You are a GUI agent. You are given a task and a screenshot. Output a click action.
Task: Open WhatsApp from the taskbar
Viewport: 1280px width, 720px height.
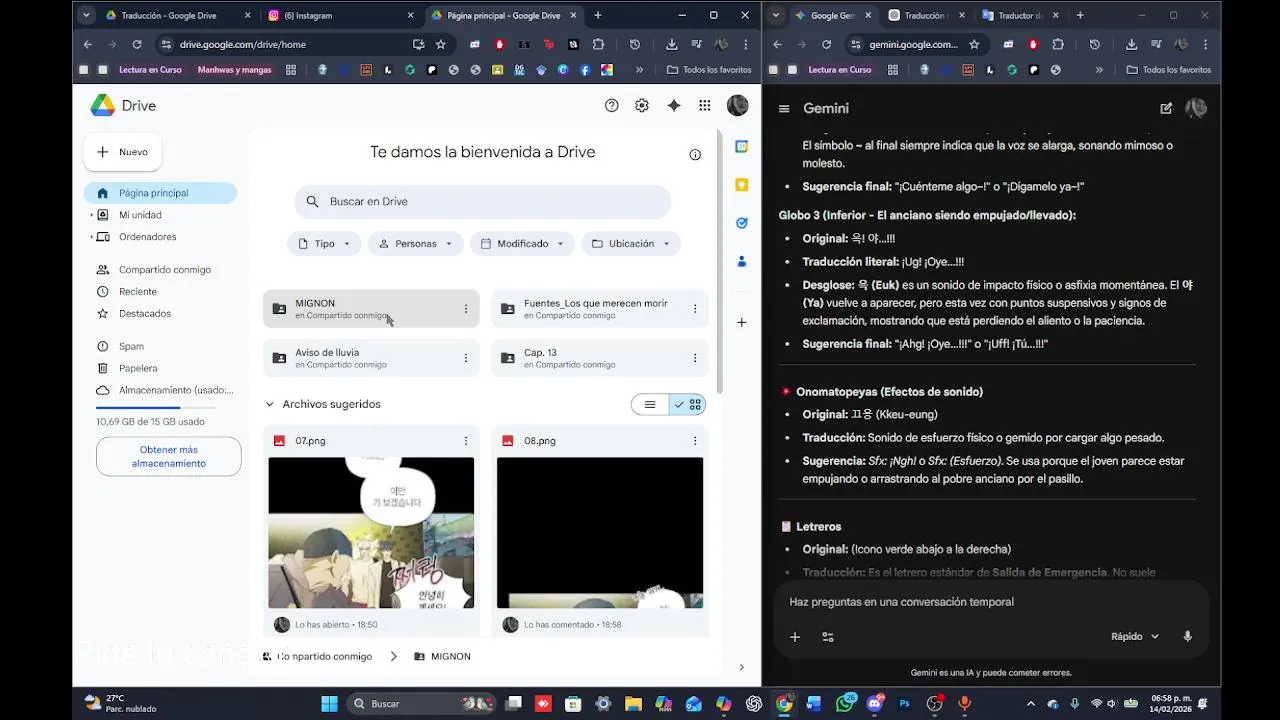coord(845,704)
